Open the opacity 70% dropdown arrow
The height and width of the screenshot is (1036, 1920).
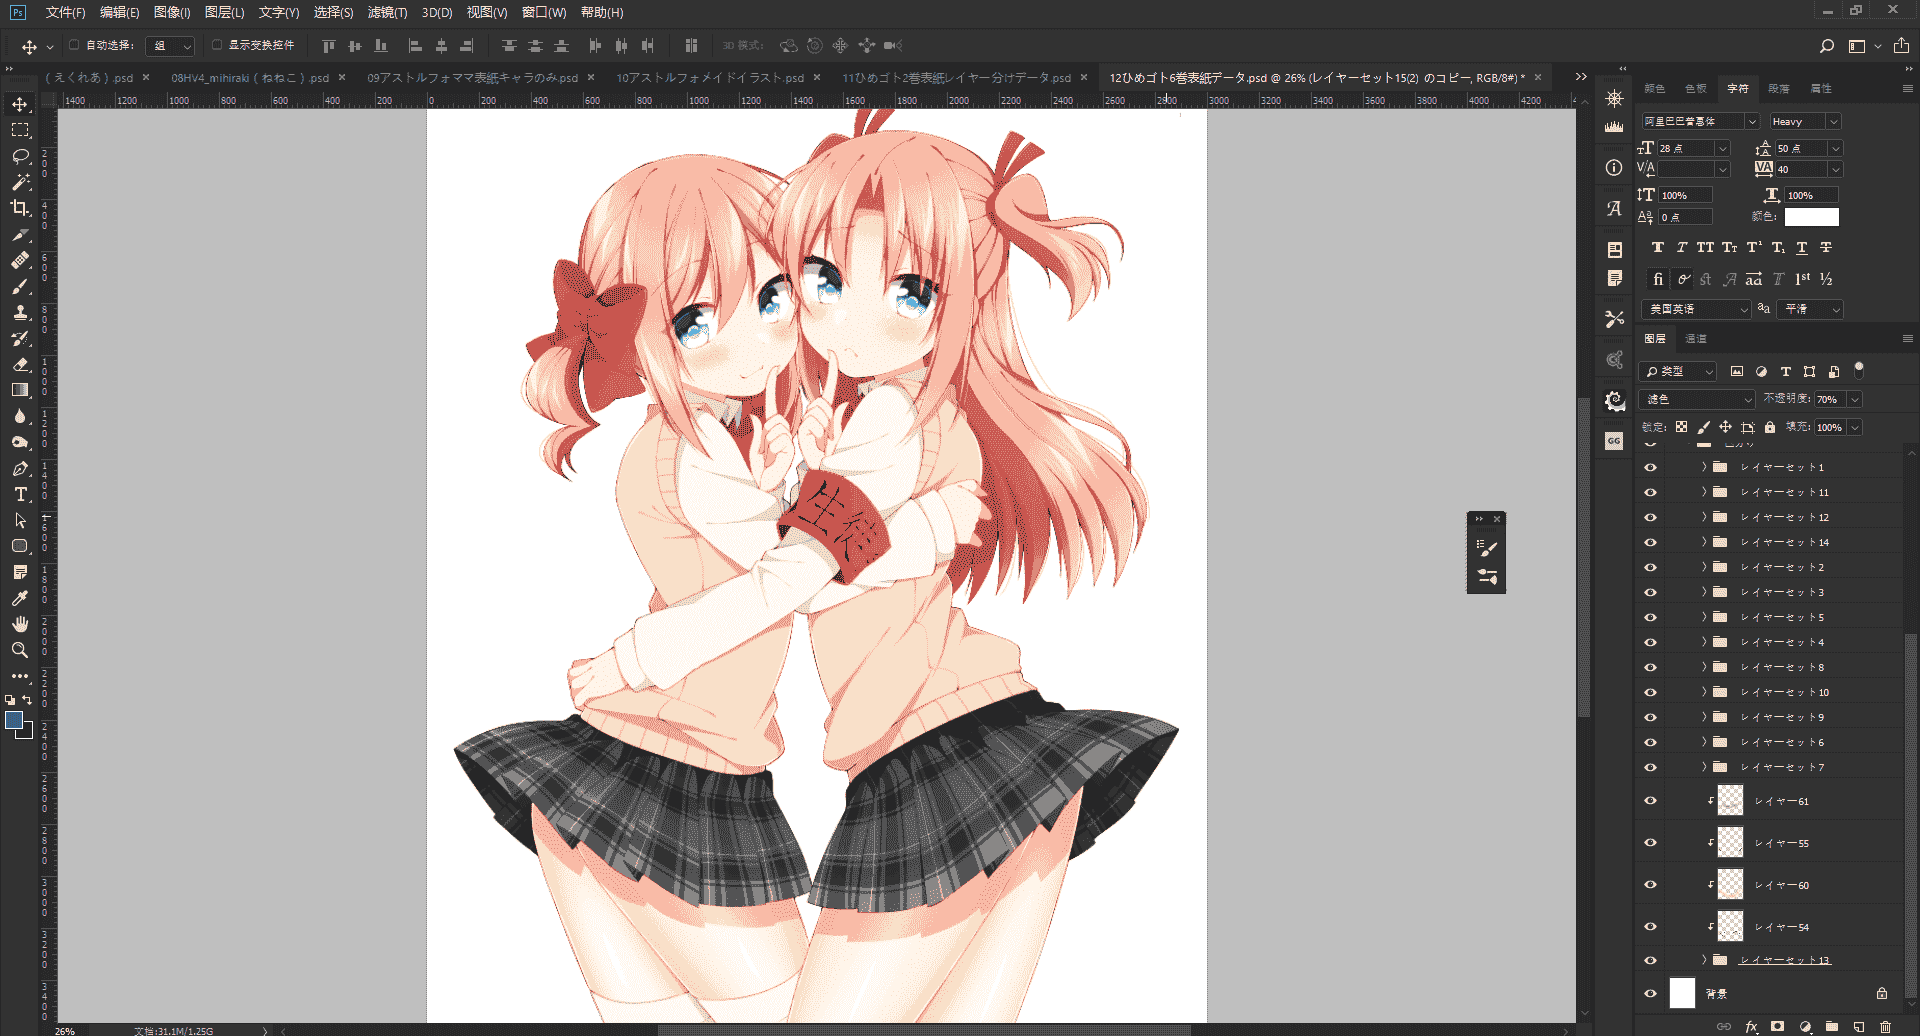1855,399
